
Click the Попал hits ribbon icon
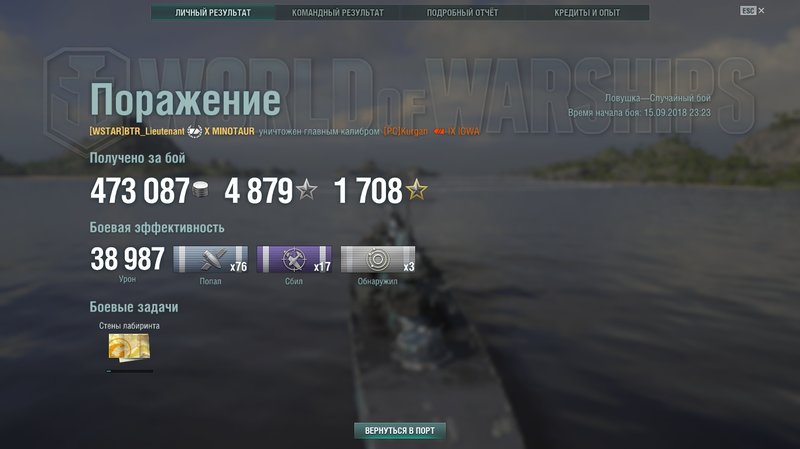click(211, 259)
